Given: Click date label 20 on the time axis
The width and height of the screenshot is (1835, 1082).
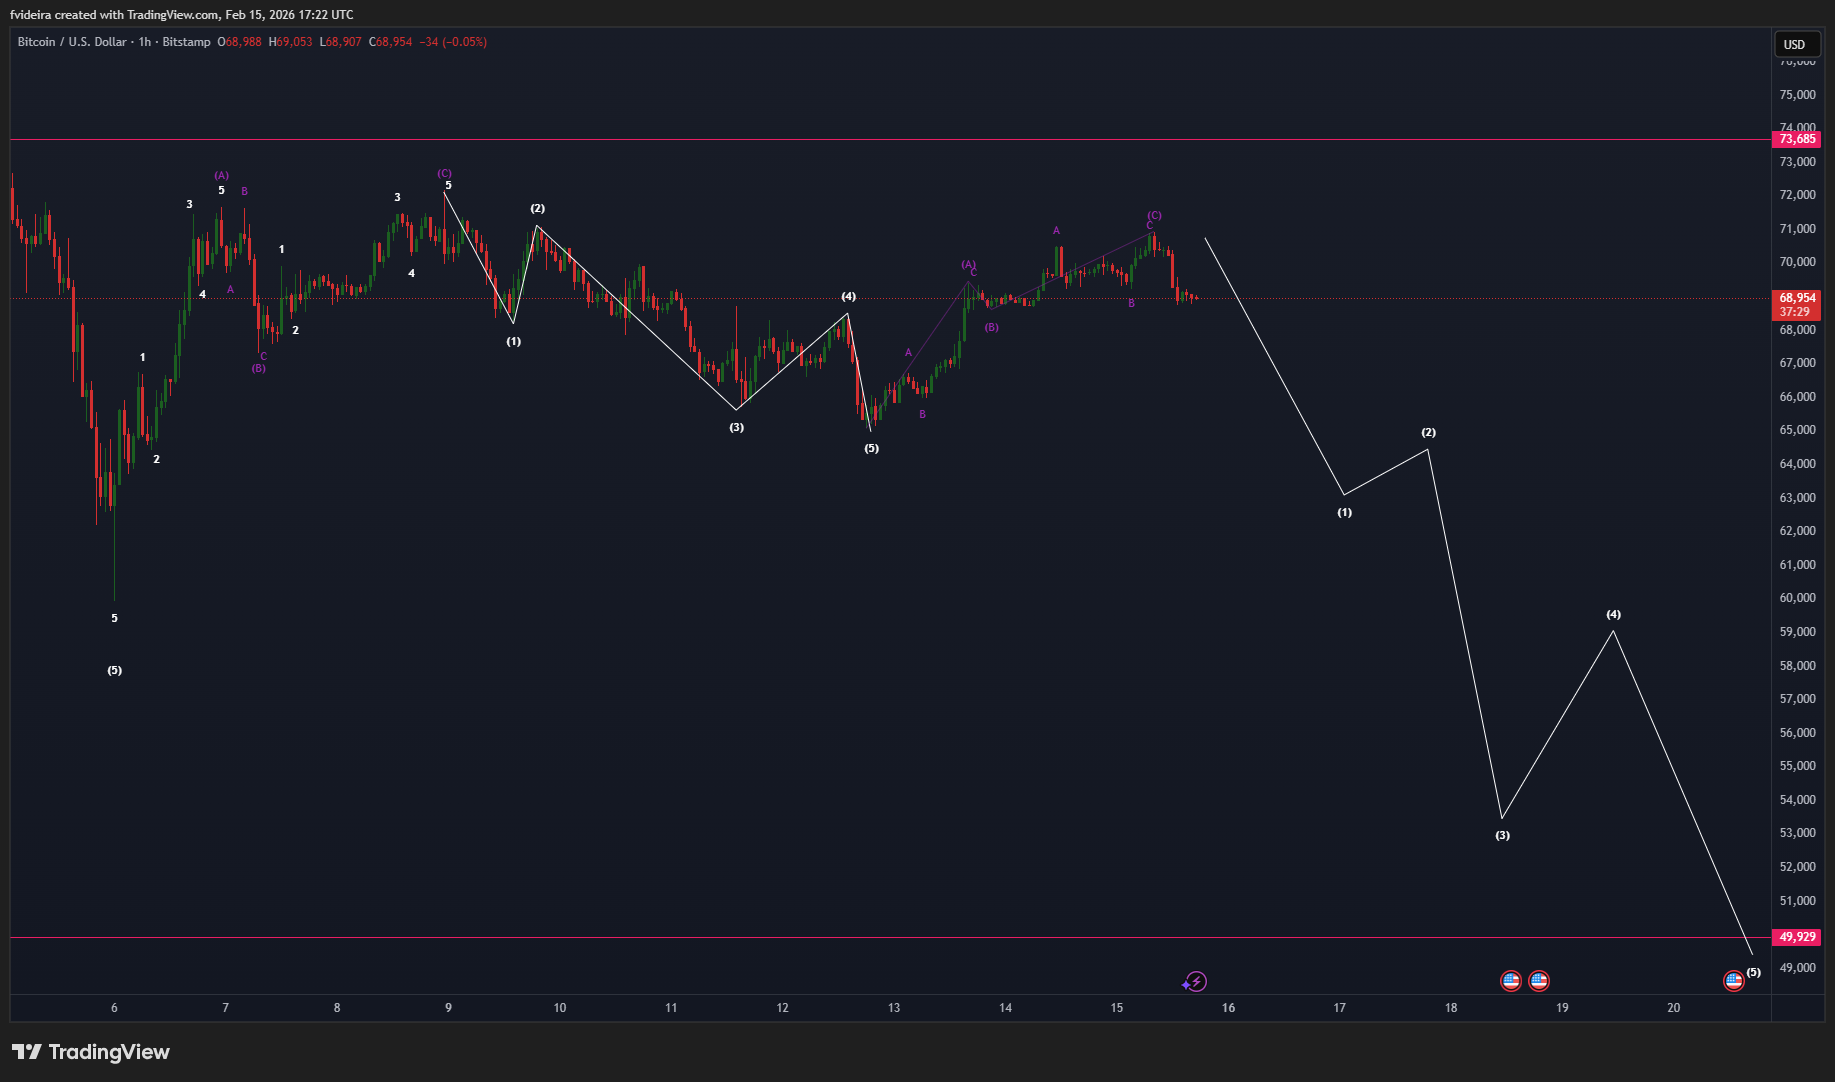Looking at the screenshot, I should [x=1673, y=1008].
